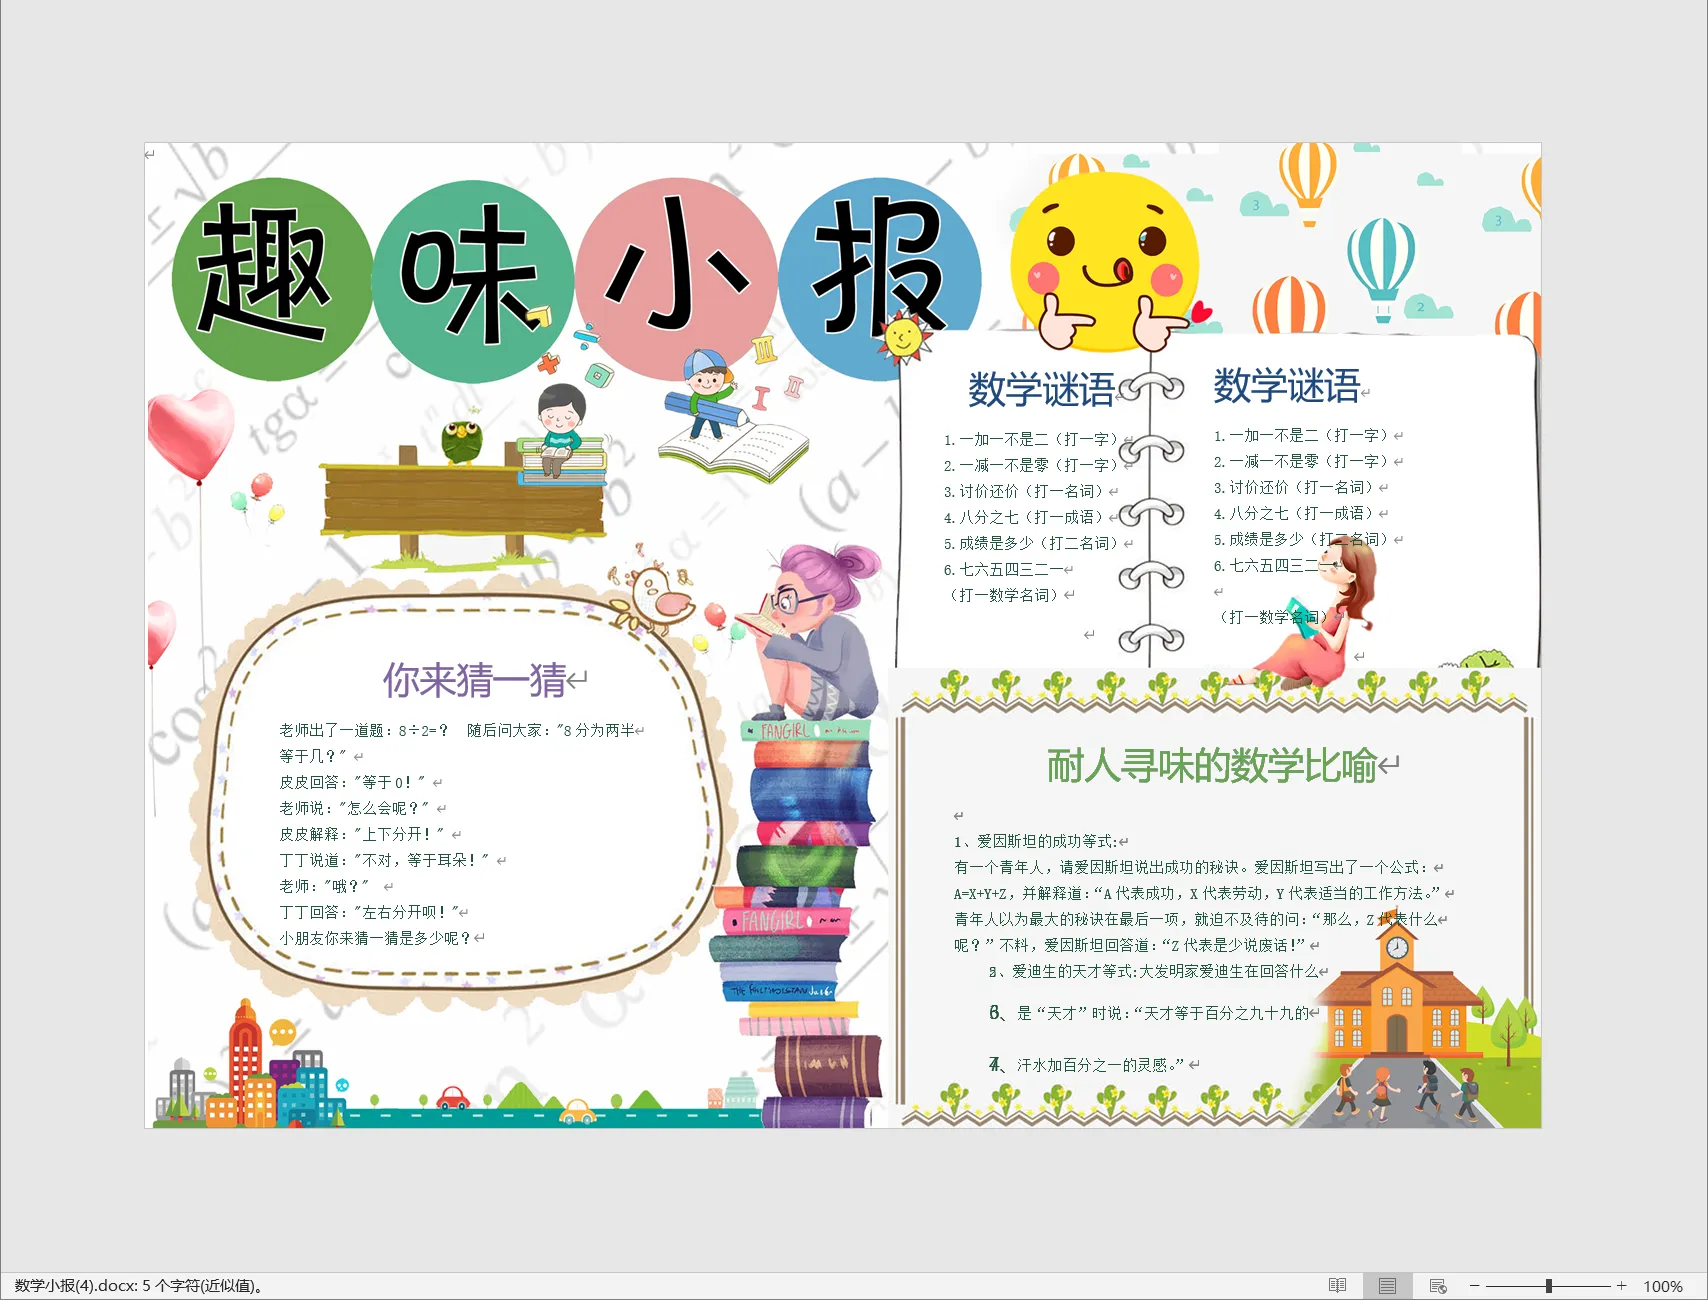Viewport: 1708px width, 1300px height.
Task: Switch to Read Mode view
Action: (x=1337, y=1286)
